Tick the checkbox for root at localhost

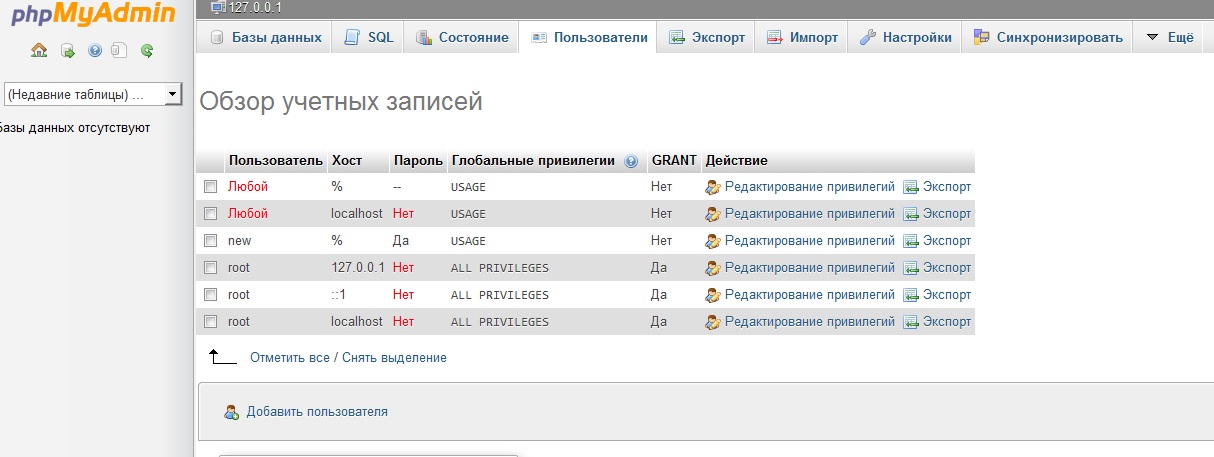click(210, 322)
